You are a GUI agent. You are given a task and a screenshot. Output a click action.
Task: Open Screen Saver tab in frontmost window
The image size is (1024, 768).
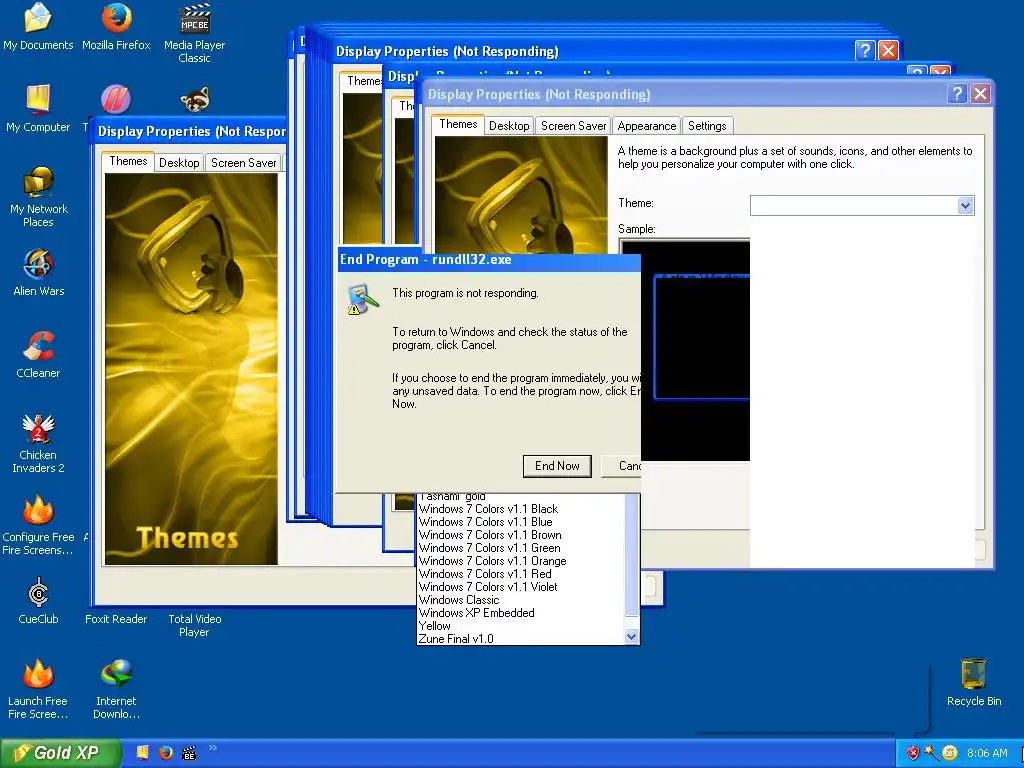click(573, 126)
